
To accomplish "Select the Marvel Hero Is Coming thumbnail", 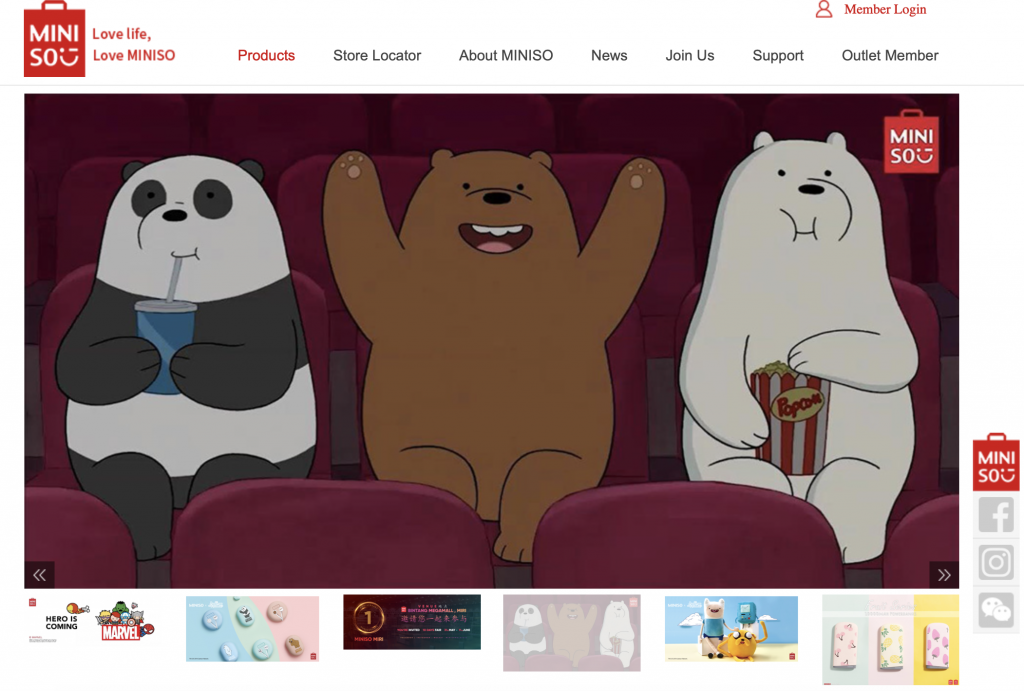I will pyautogui.click(x=92, y=621).
